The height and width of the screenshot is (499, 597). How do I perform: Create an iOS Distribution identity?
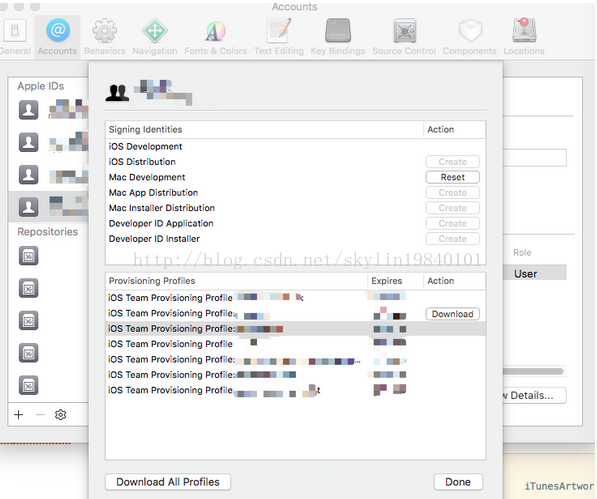pos(452,162)
